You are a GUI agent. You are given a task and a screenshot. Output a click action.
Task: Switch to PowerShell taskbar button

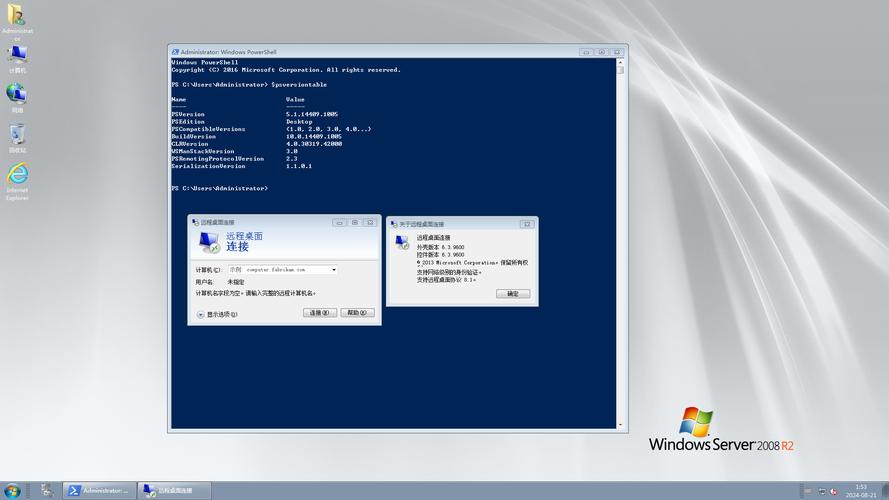[98, 491]
